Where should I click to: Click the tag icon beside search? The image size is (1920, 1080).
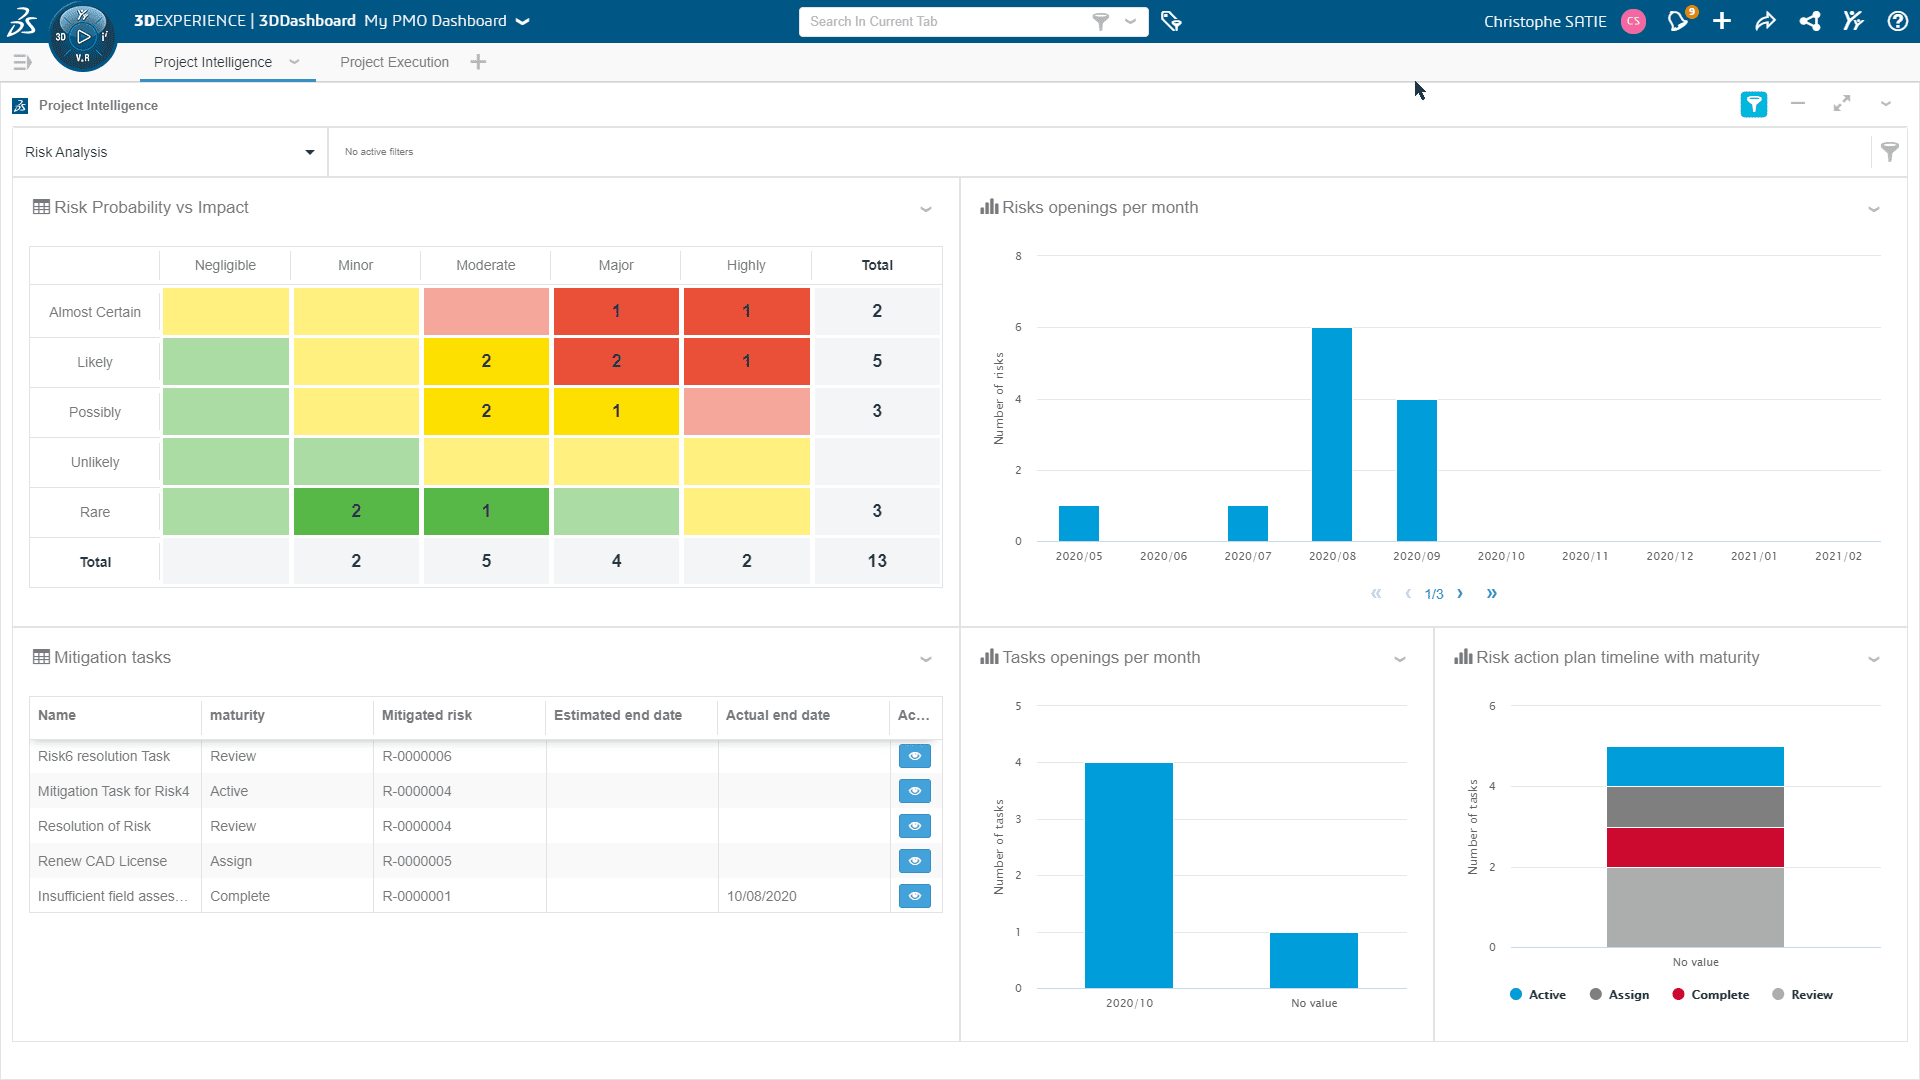[x=1171, y=21]
